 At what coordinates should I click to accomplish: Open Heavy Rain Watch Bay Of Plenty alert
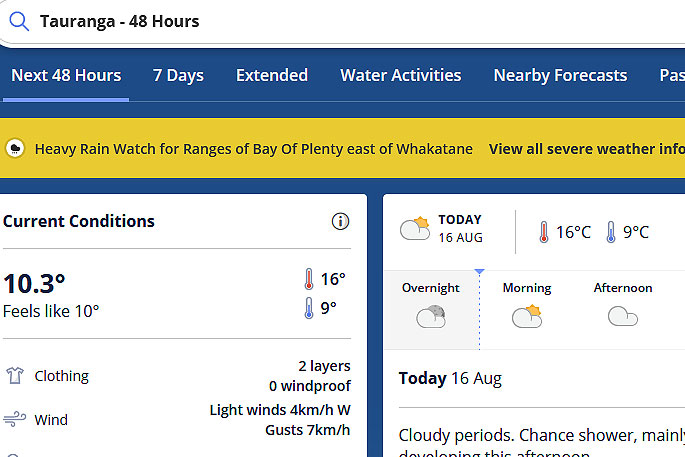tap(254, 149)
